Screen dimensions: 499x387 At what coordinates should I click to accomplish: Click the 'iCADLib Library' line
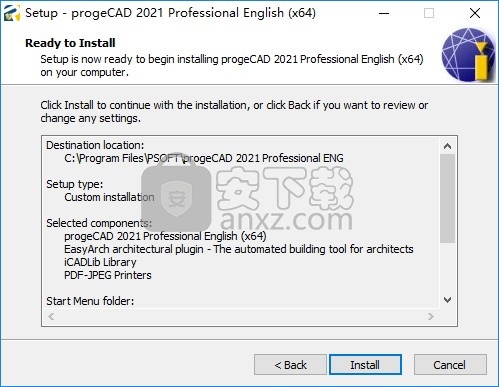[x=100, y=262]
